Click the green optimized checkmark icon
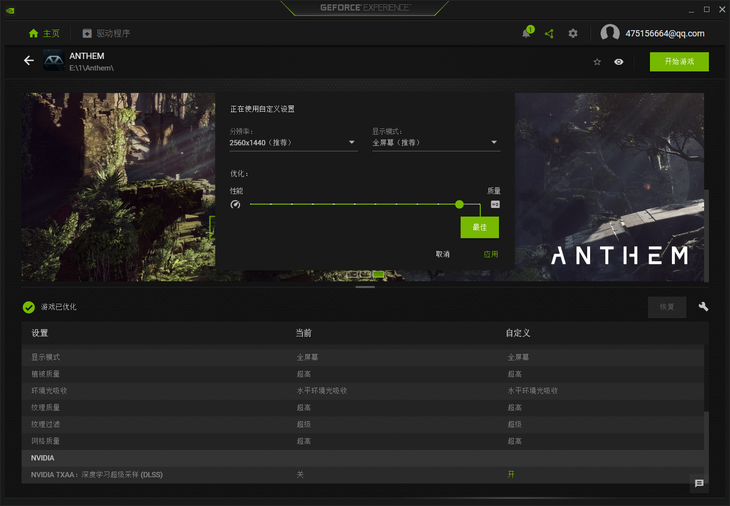The image size is (730, 506). point(29,307)
